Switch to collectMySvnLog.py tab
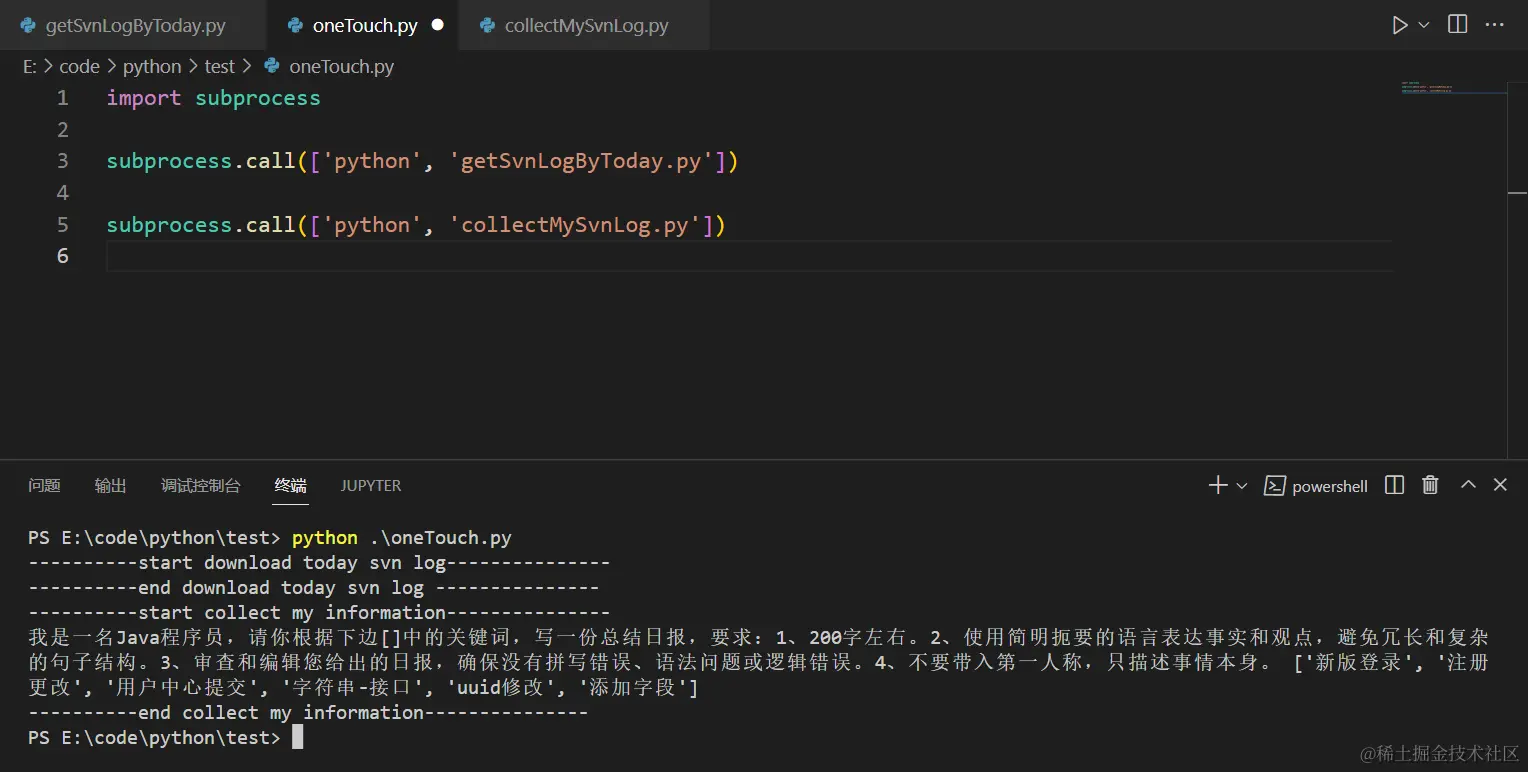 pos(586,26)
